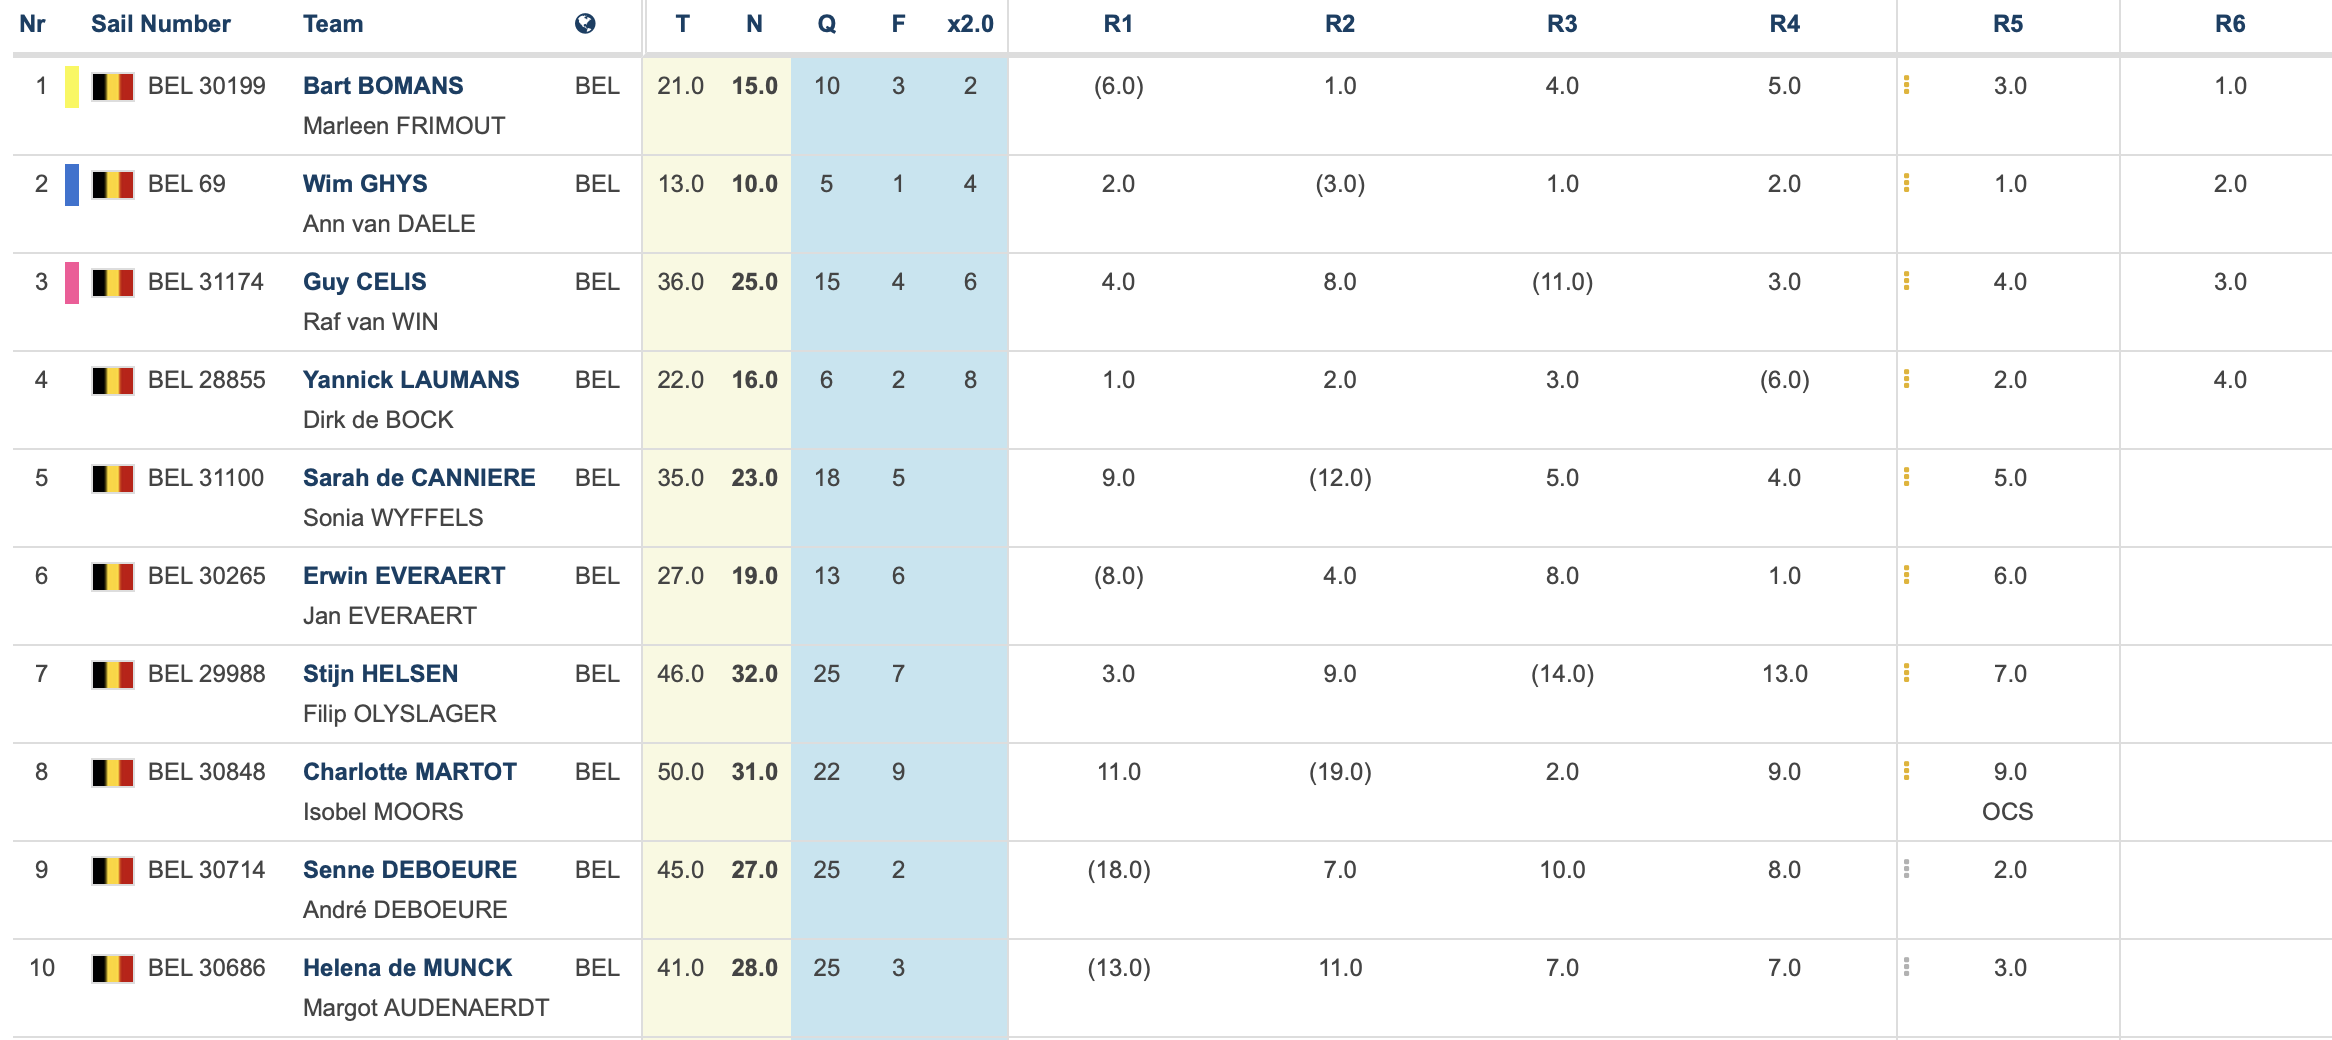Click the x2.0 column header
Image resolution: width=2332 pixels, height=1040 pixels.
pos(970,24)
